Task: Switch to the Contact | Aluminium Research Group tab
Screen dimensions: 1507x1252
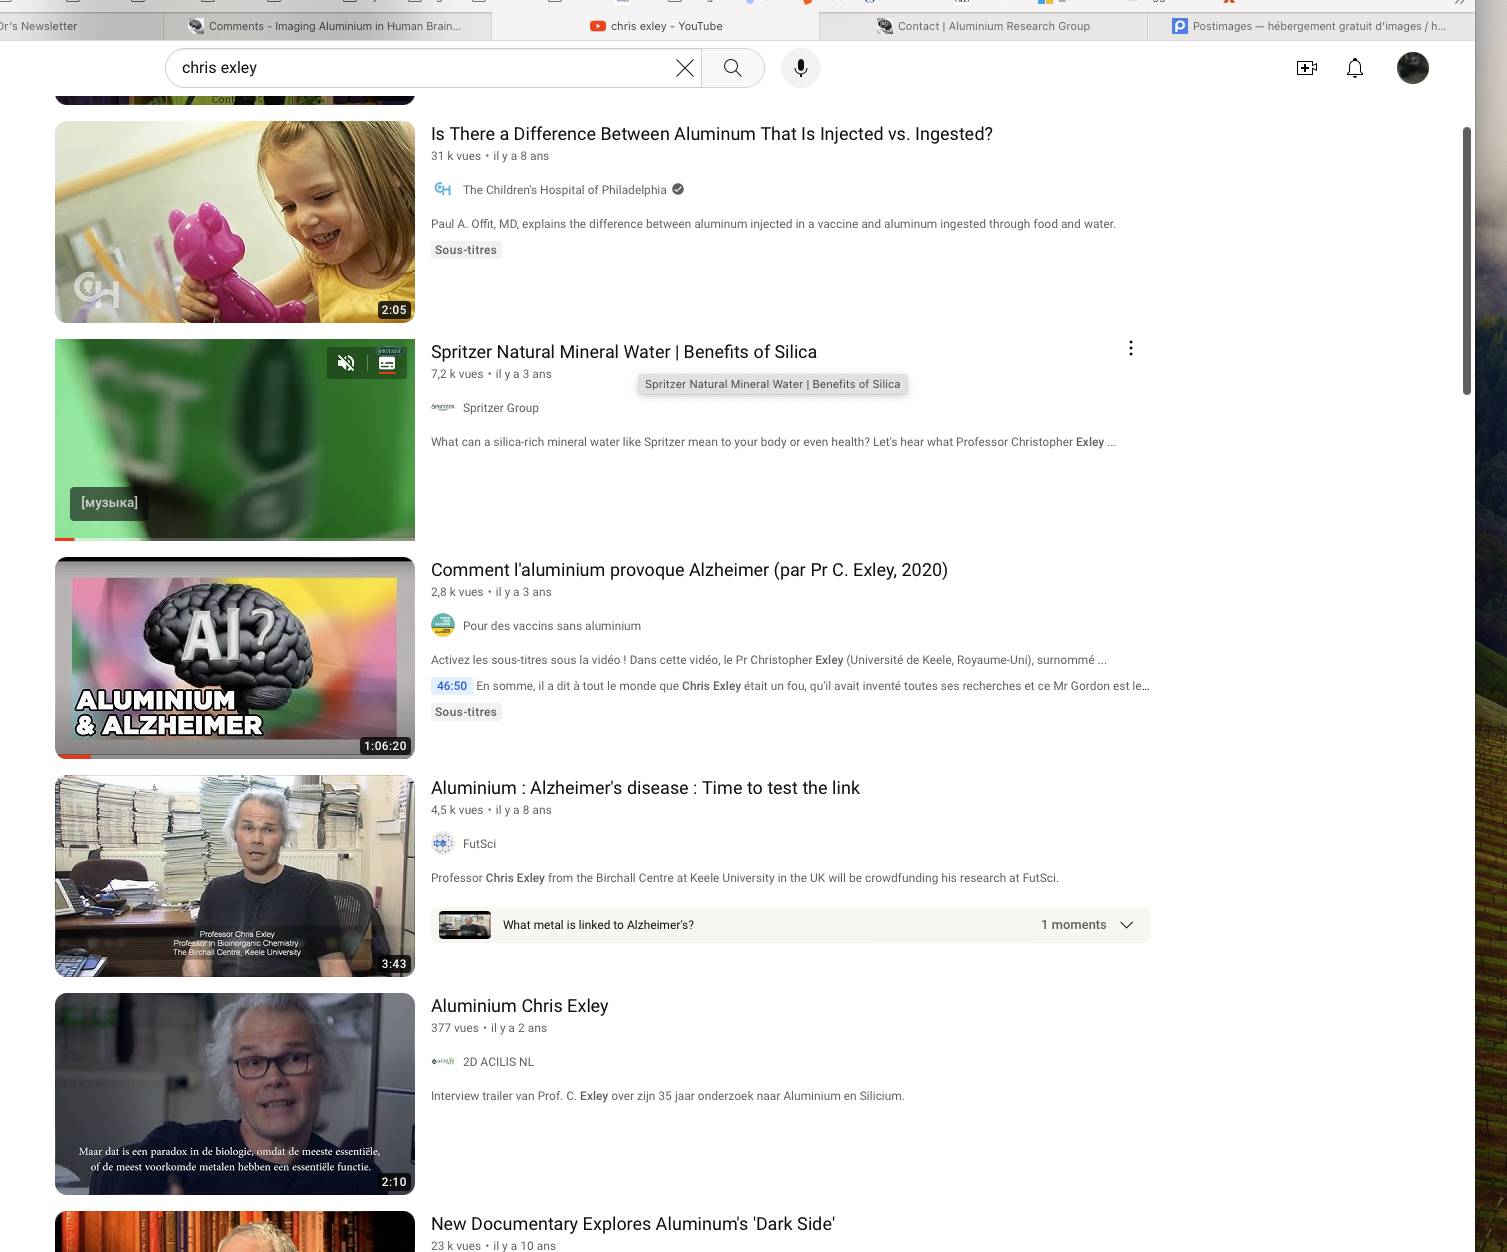Action: (x=983, y=26)
